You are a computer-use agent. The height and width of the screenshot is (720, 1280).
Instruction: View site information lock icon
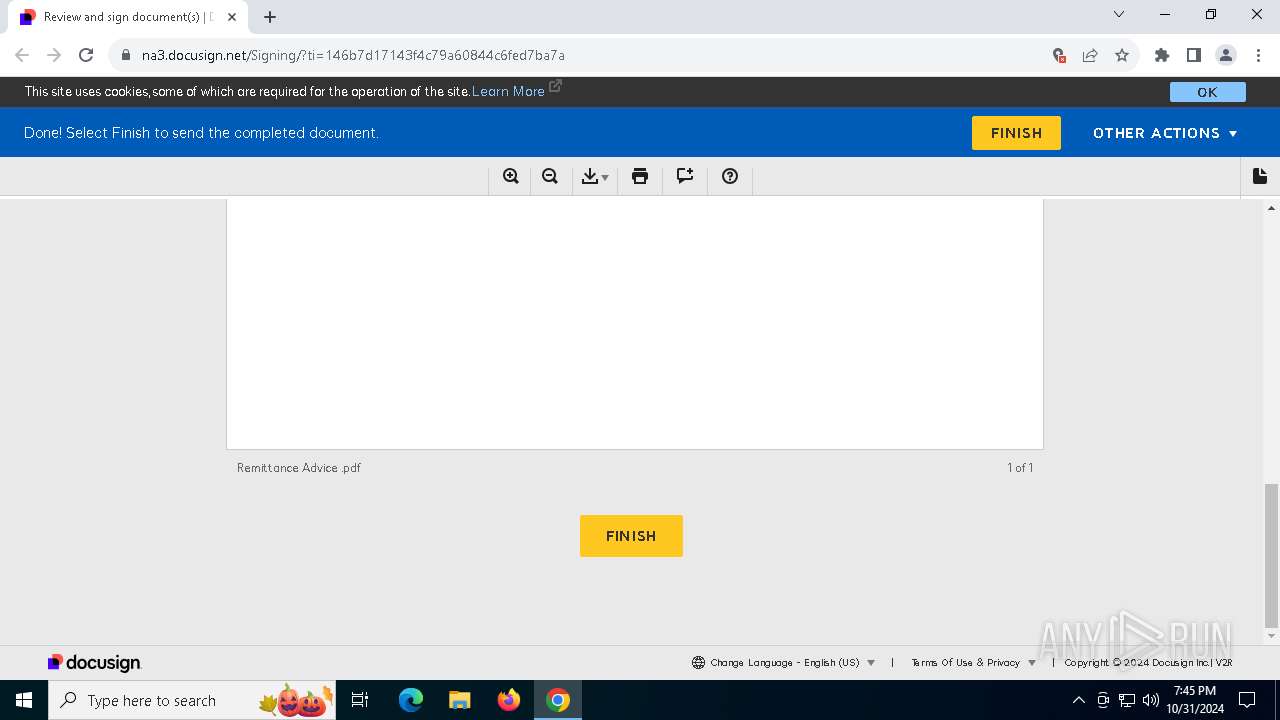pyautogui.click(x=126, y=55)
